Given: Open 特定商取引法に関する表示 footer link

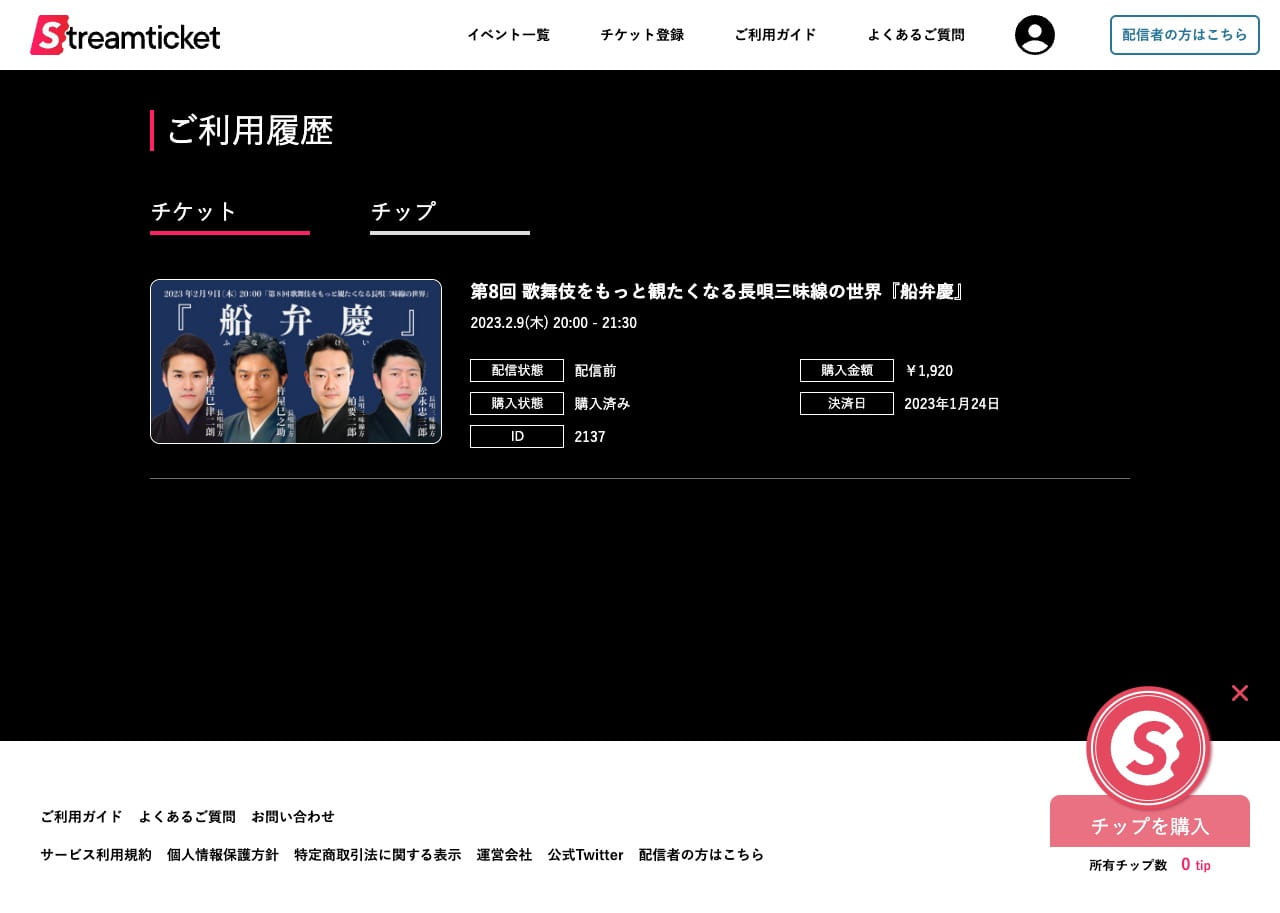Looking at the screenshot, I should click(378, 855).
